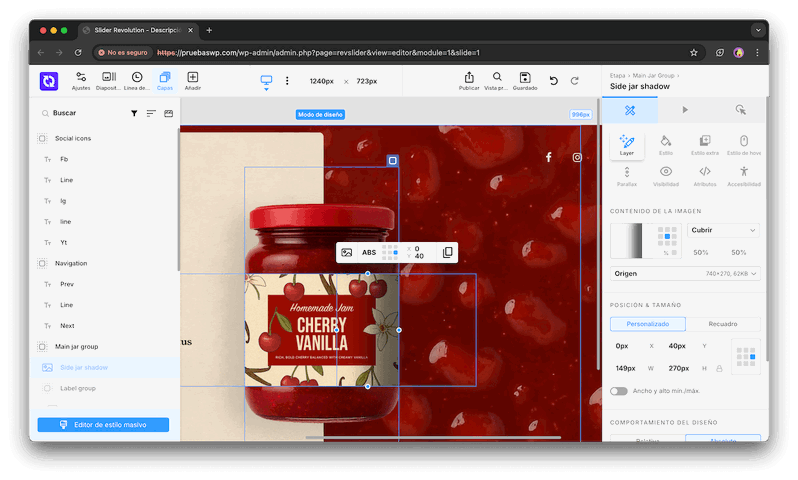The width and height of the screenshot is (798, 480).
Task: Open the Parallax section
Action: point(626,177)
